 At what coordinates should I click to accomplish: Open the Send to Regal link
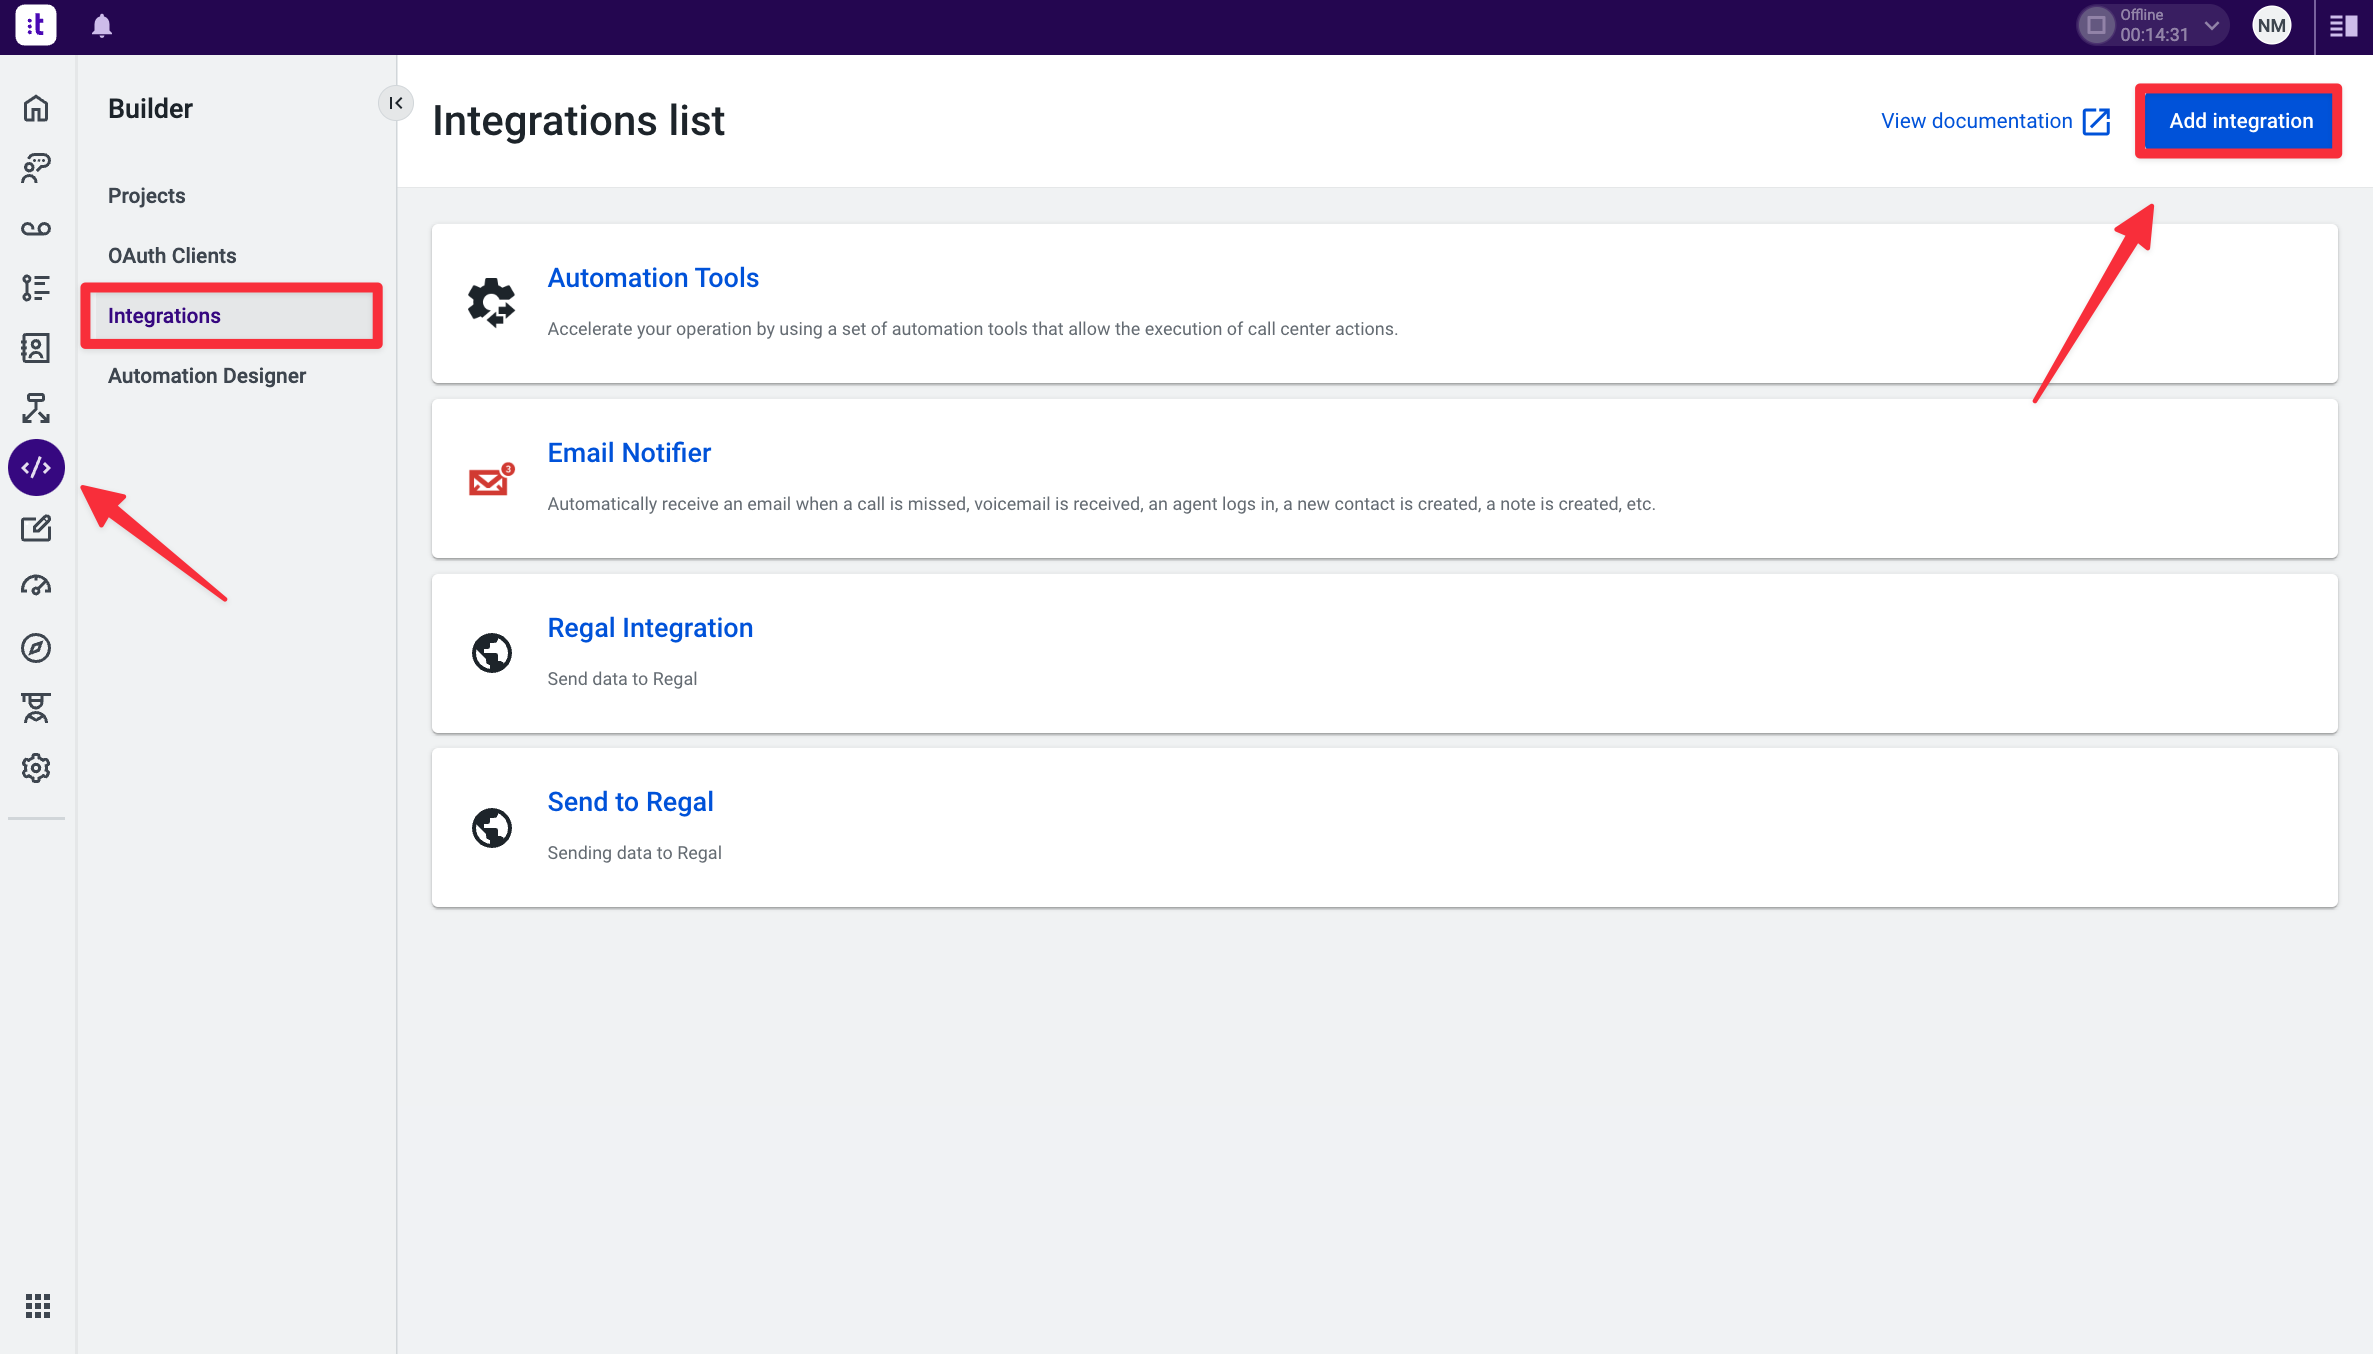pyautogui.click(x=630, y=802)
